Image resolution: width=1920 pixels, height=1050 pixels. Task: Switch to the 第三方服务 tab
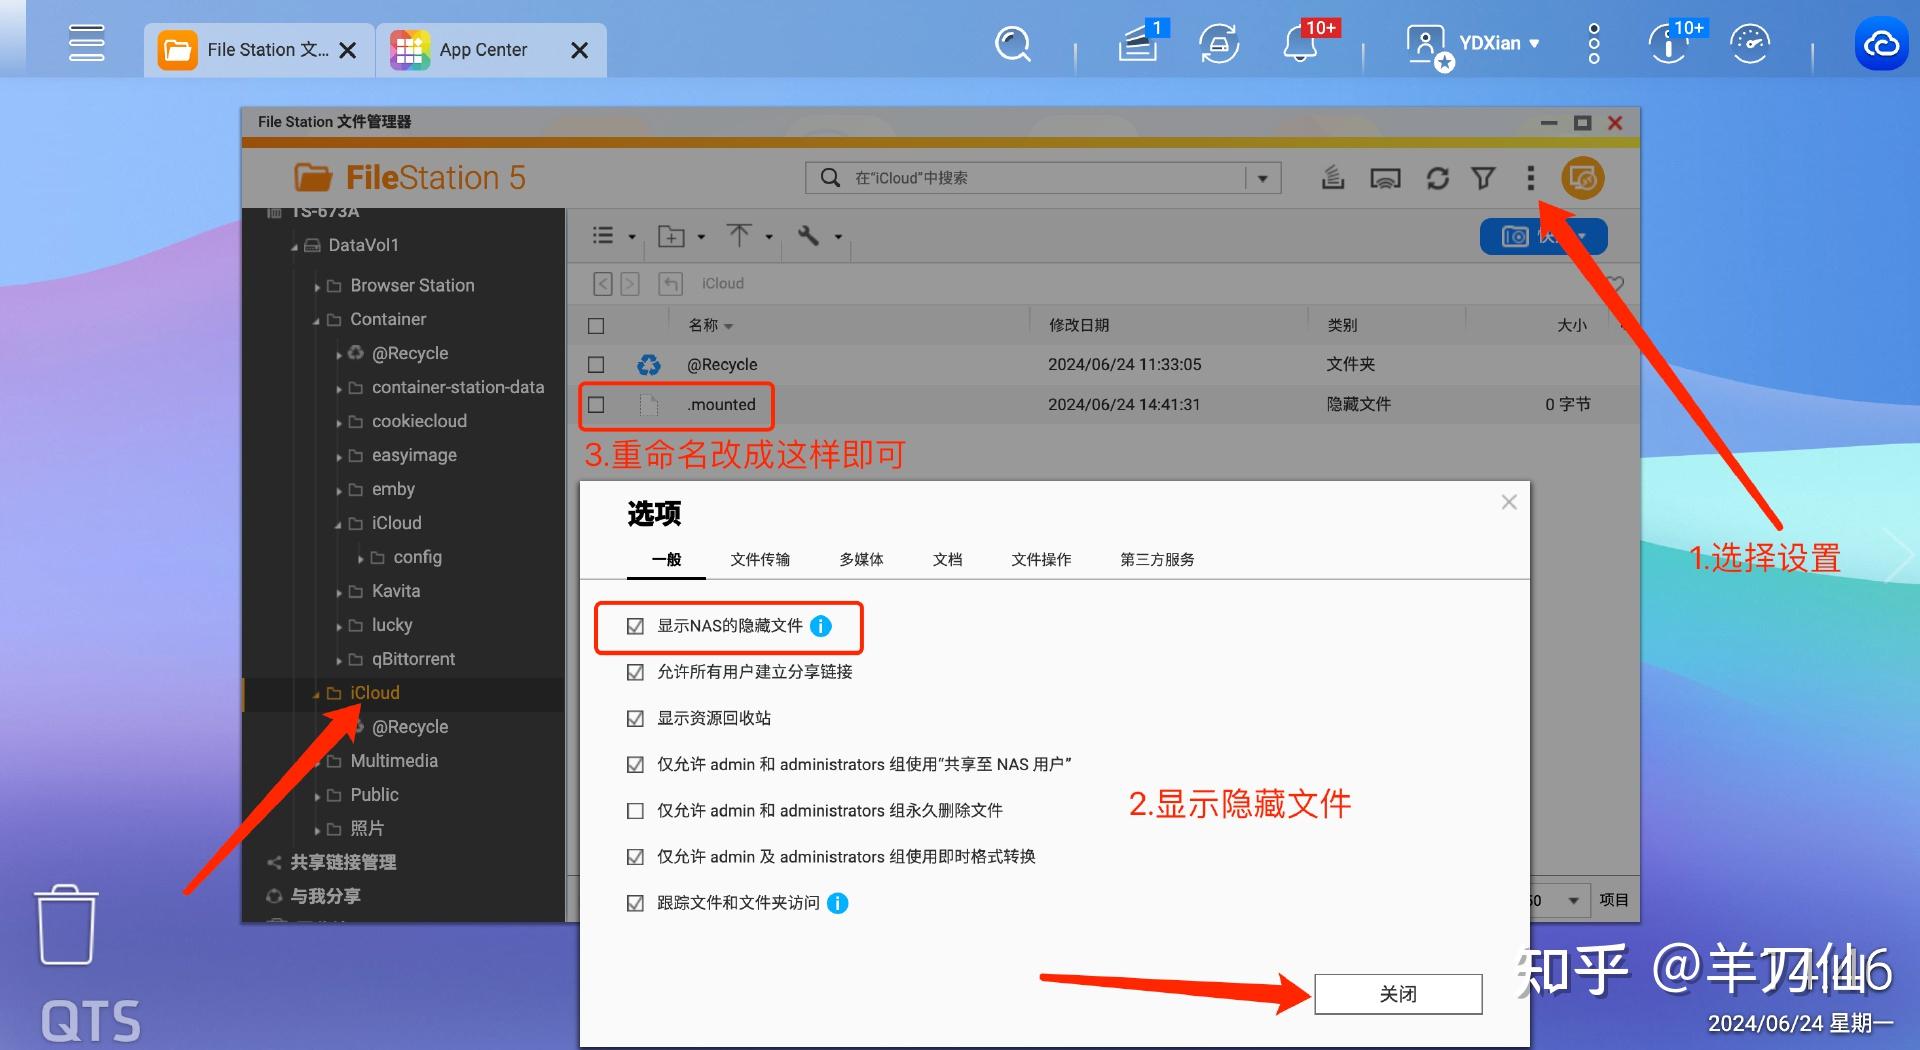coord(1157,560)
